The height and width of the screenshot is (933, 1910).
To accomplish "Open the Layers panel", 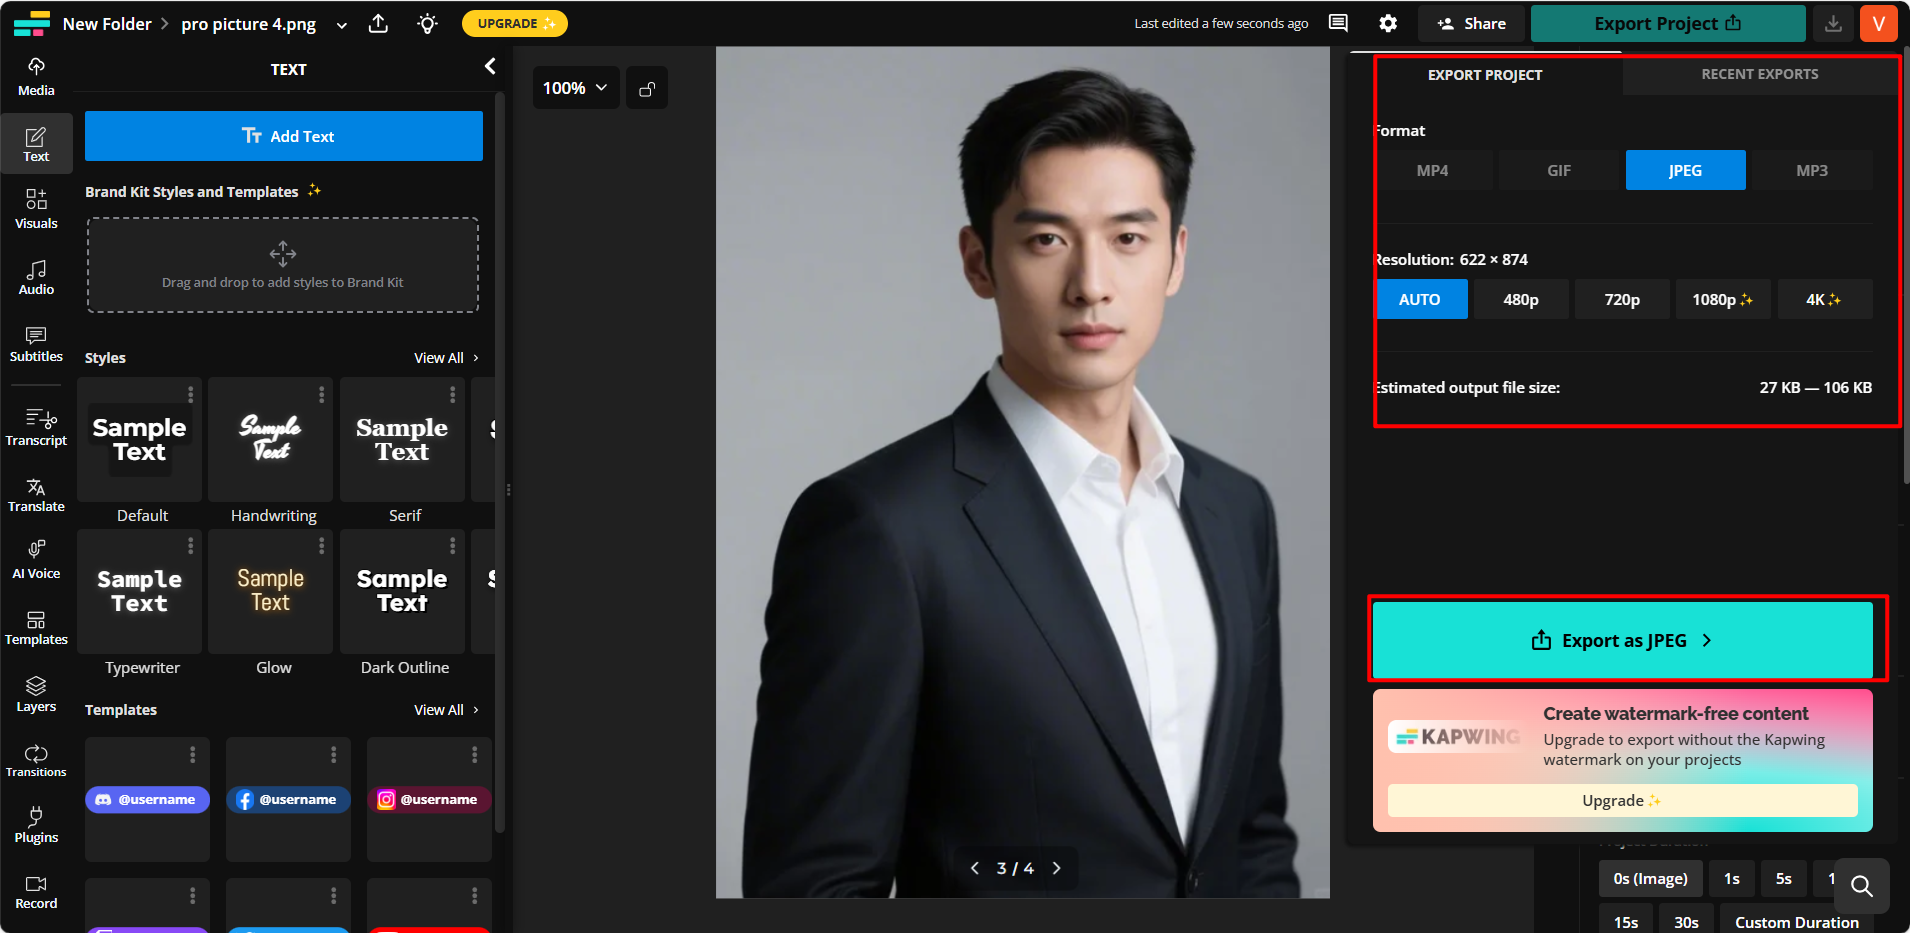I will [x=36, y=693].
